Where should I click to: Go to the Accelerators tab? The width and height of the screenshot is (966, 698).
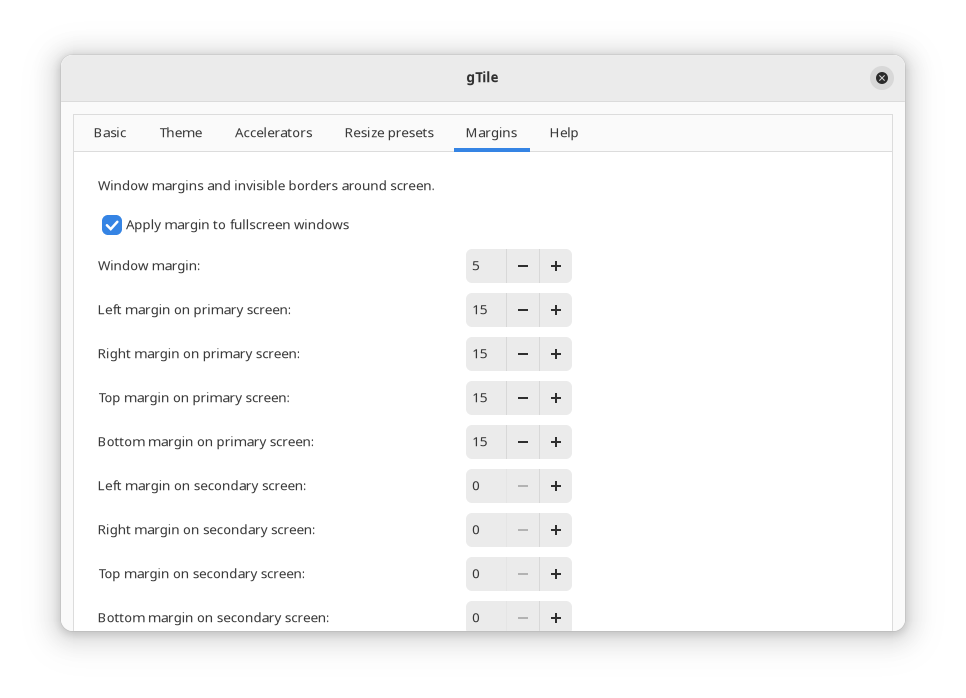(x=273, y=133)
